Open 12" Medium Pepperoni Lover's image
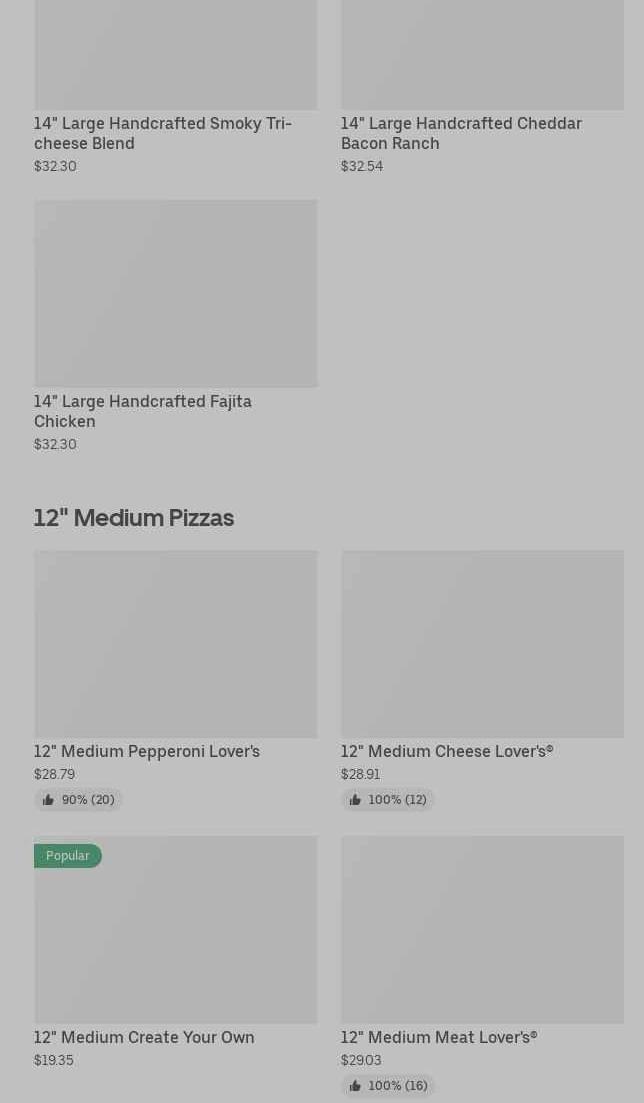 [x=175, y=644]
